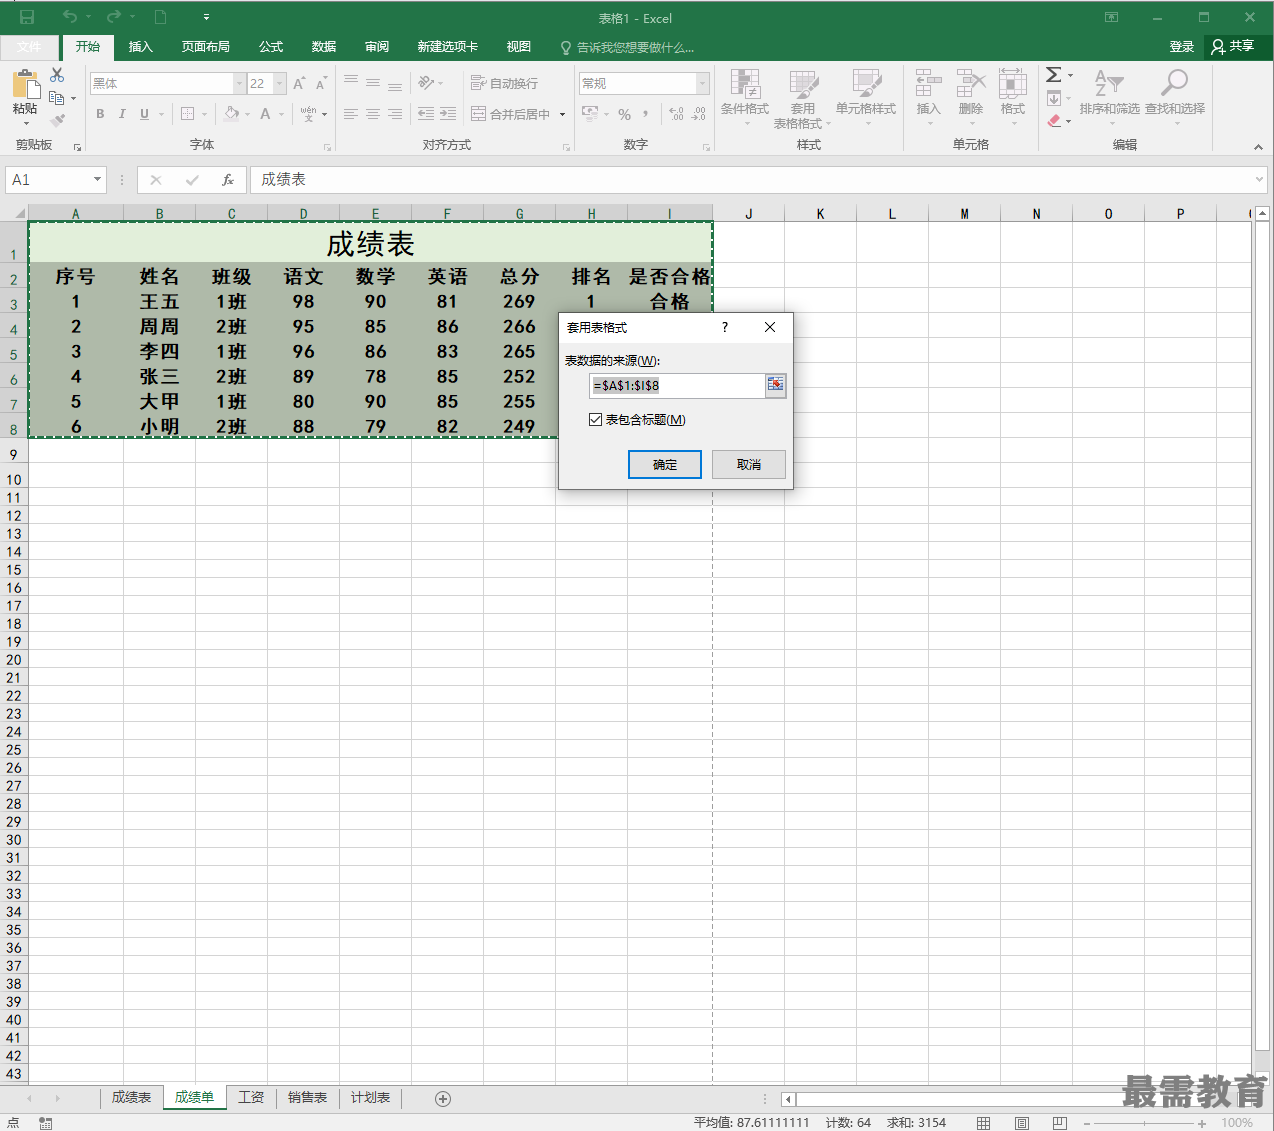The image size is (1274, 1131).
Task: Click zoom in plus on zoom slider
Action: point(1202,1123)
